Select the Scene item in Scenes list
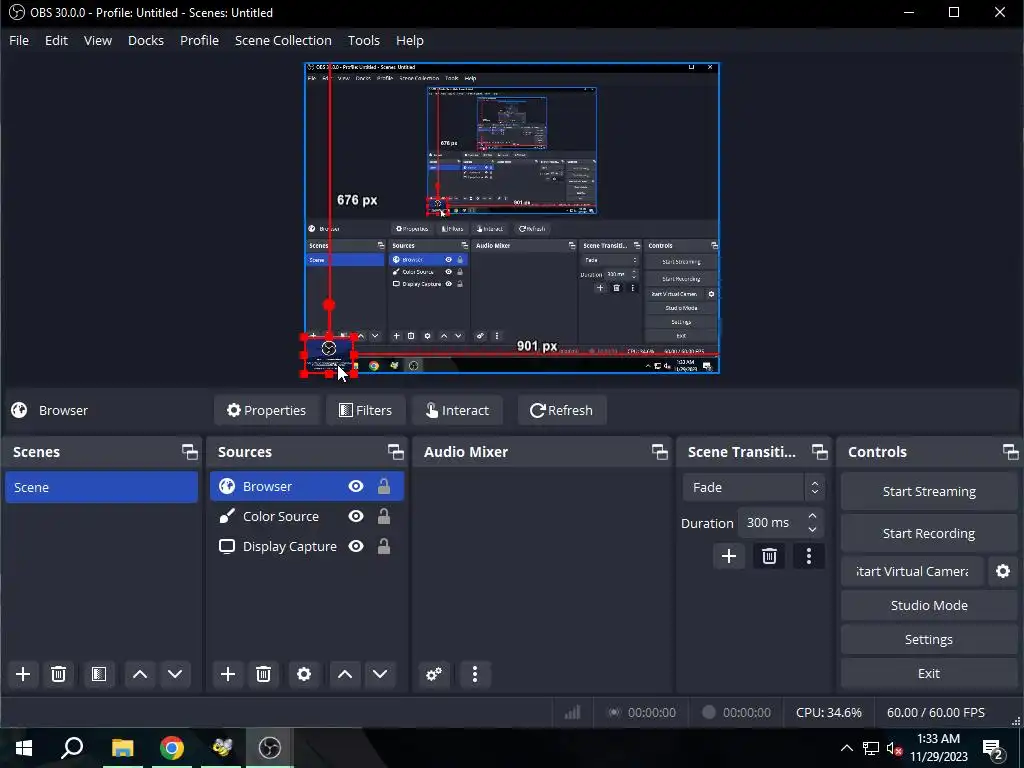The height and width of the screenshot is (768, 1024). 101,488
